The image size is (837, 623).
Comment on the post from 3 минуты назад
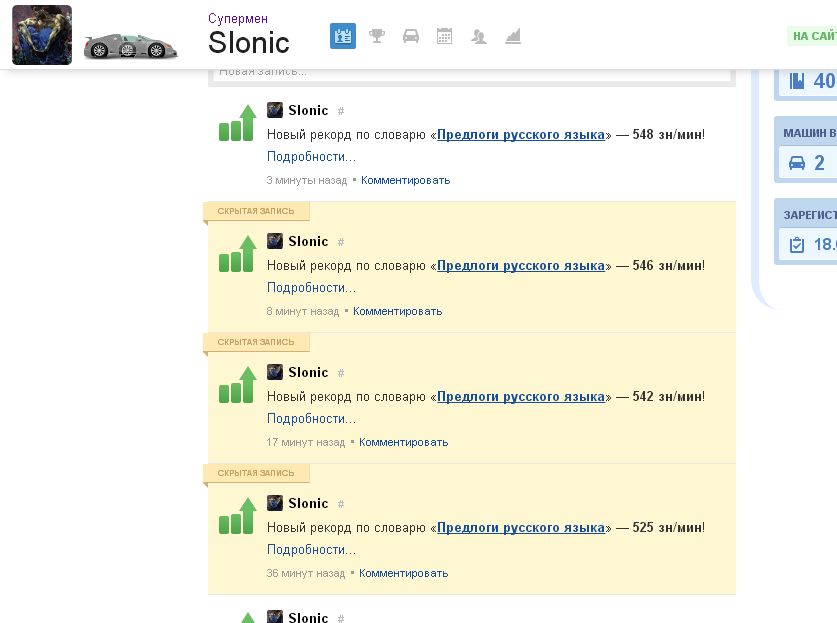[x=405, y=181]
